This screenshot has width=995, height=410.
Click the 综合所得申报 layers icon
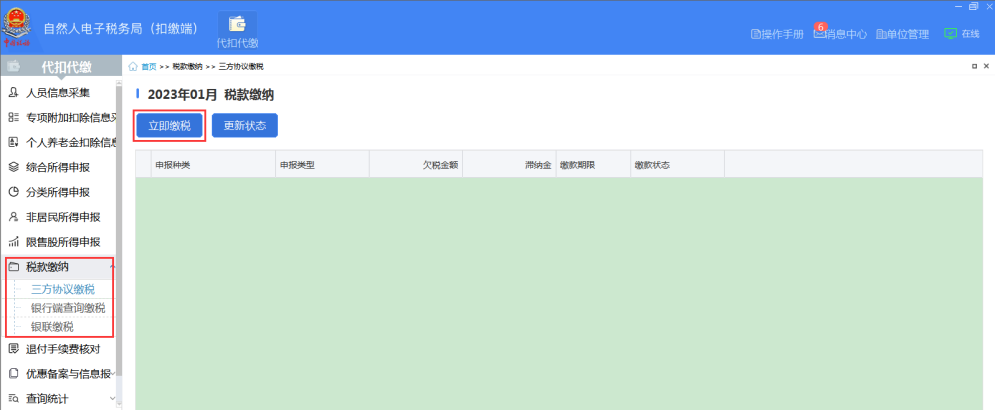[13, 168]
